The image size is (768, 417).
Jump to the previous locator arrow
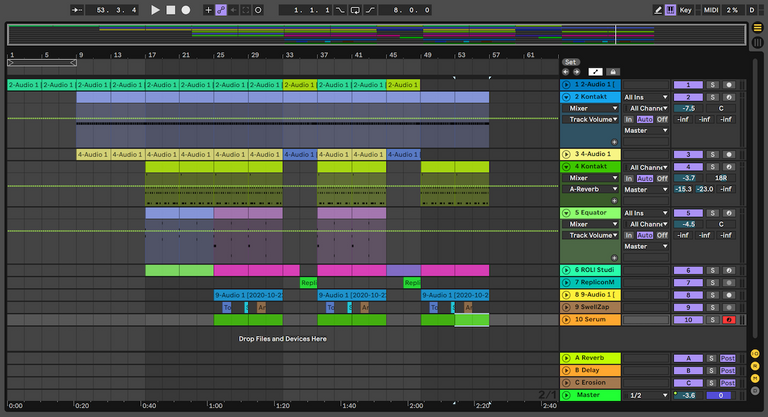coord(565,72)
